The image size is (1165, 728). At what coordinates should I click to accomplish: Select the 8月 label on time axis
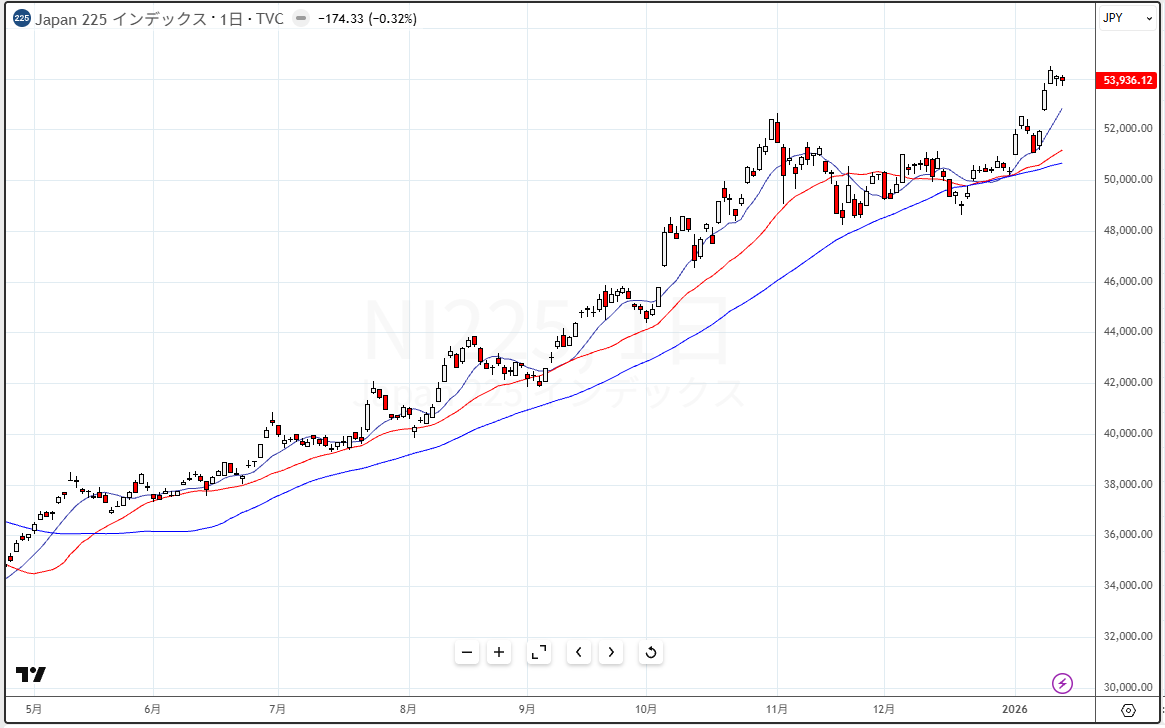[x=408, y=710]
